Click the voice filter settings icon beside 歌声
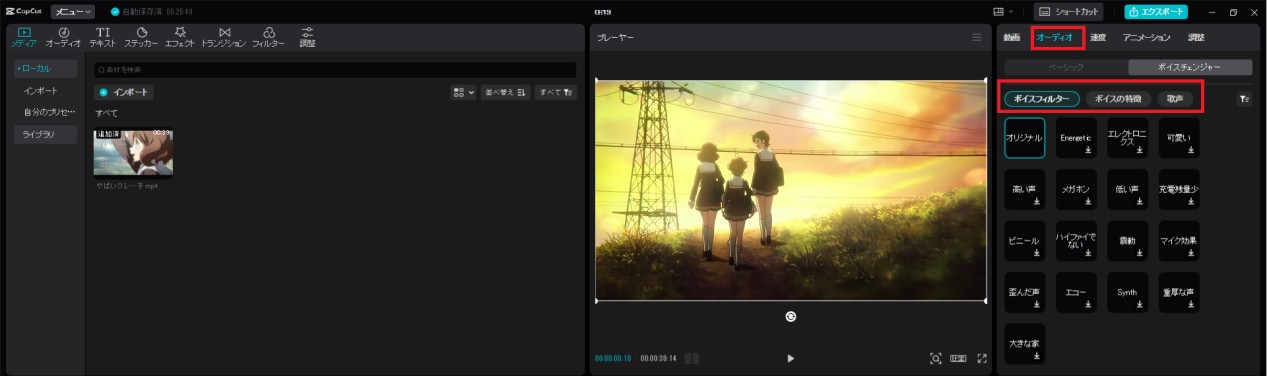The image size is (1267, 376). click(x=1244, y=99)
